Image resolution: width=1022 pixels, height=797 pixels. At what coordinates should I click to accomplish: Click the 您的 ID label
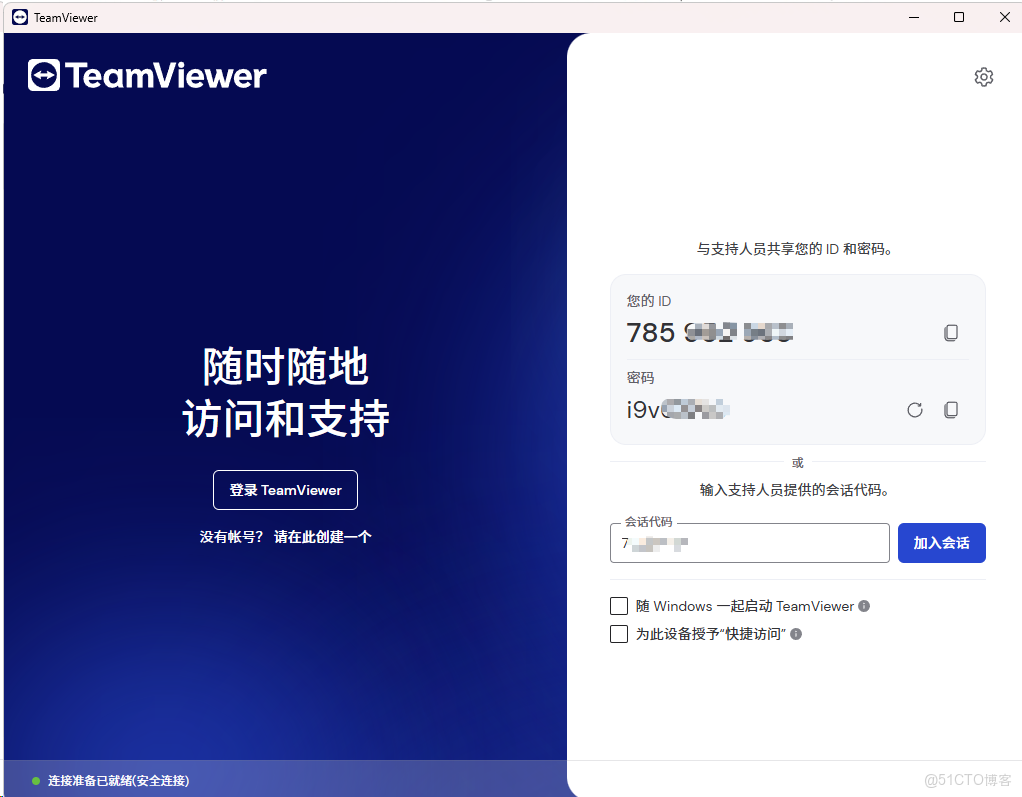[x=649, y=301]
